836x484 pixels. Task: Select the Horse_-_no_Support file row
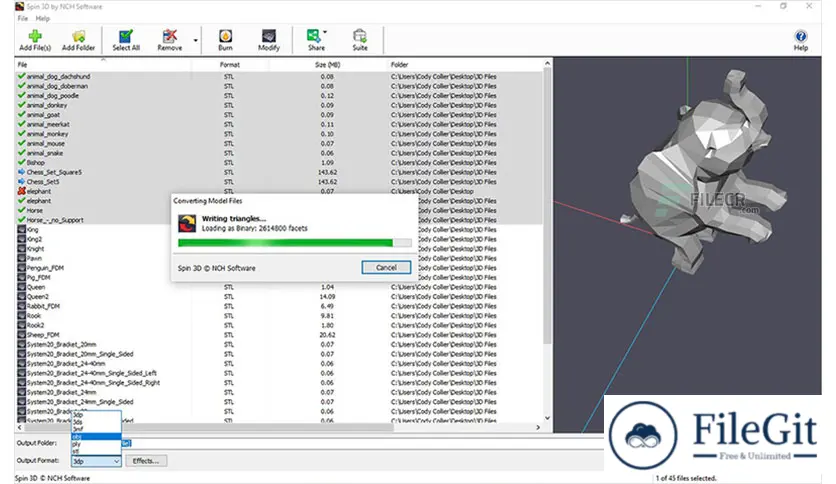click(279, 220)
